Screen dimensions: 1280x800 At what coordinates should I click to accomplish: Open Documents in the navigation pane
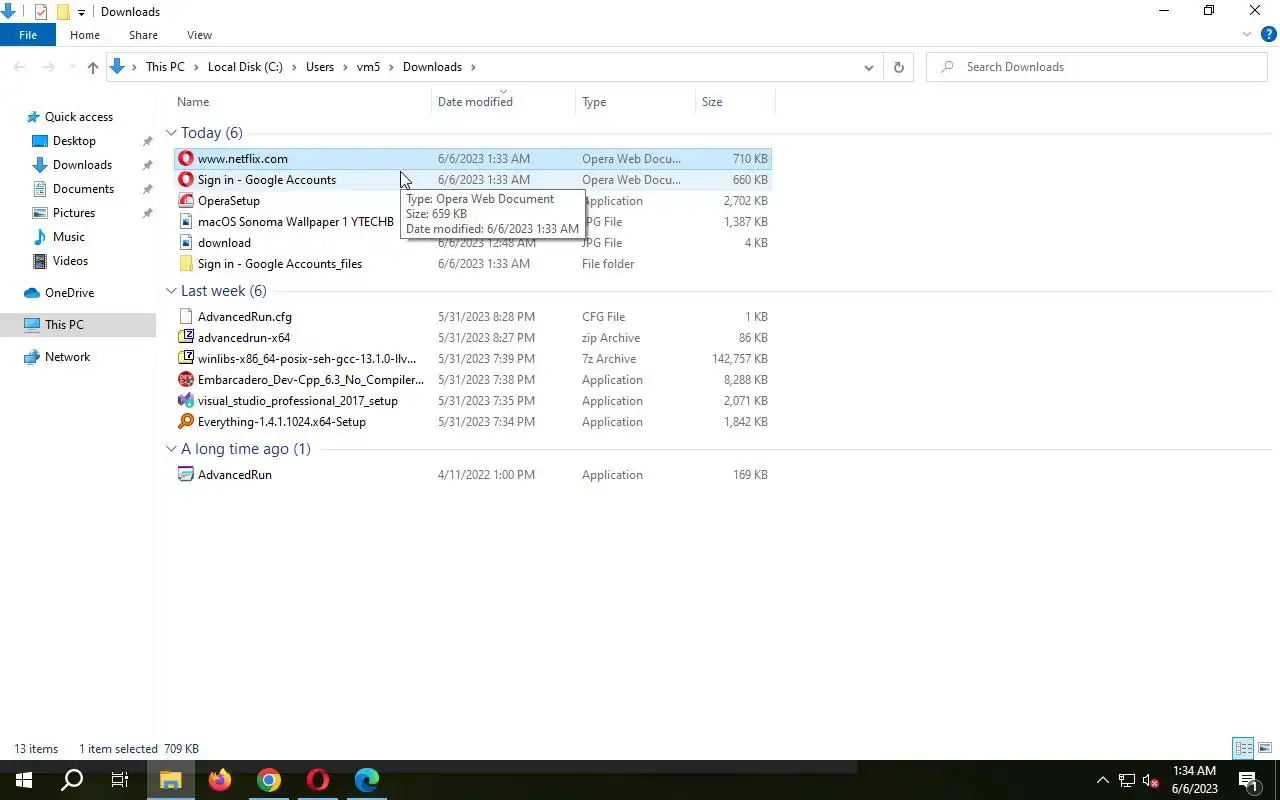(83, 189)
